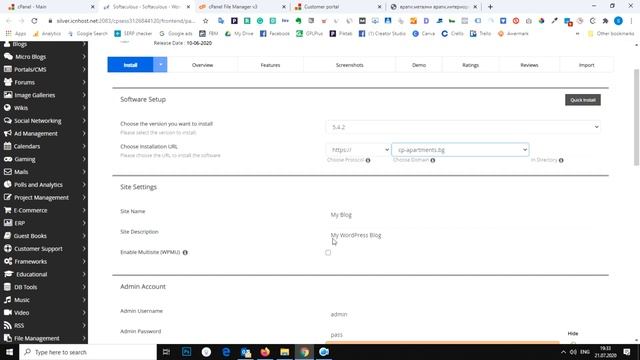Switch to the Ratings tab
The height and width of the screenshot is (360, 640).
click(470, 65)
